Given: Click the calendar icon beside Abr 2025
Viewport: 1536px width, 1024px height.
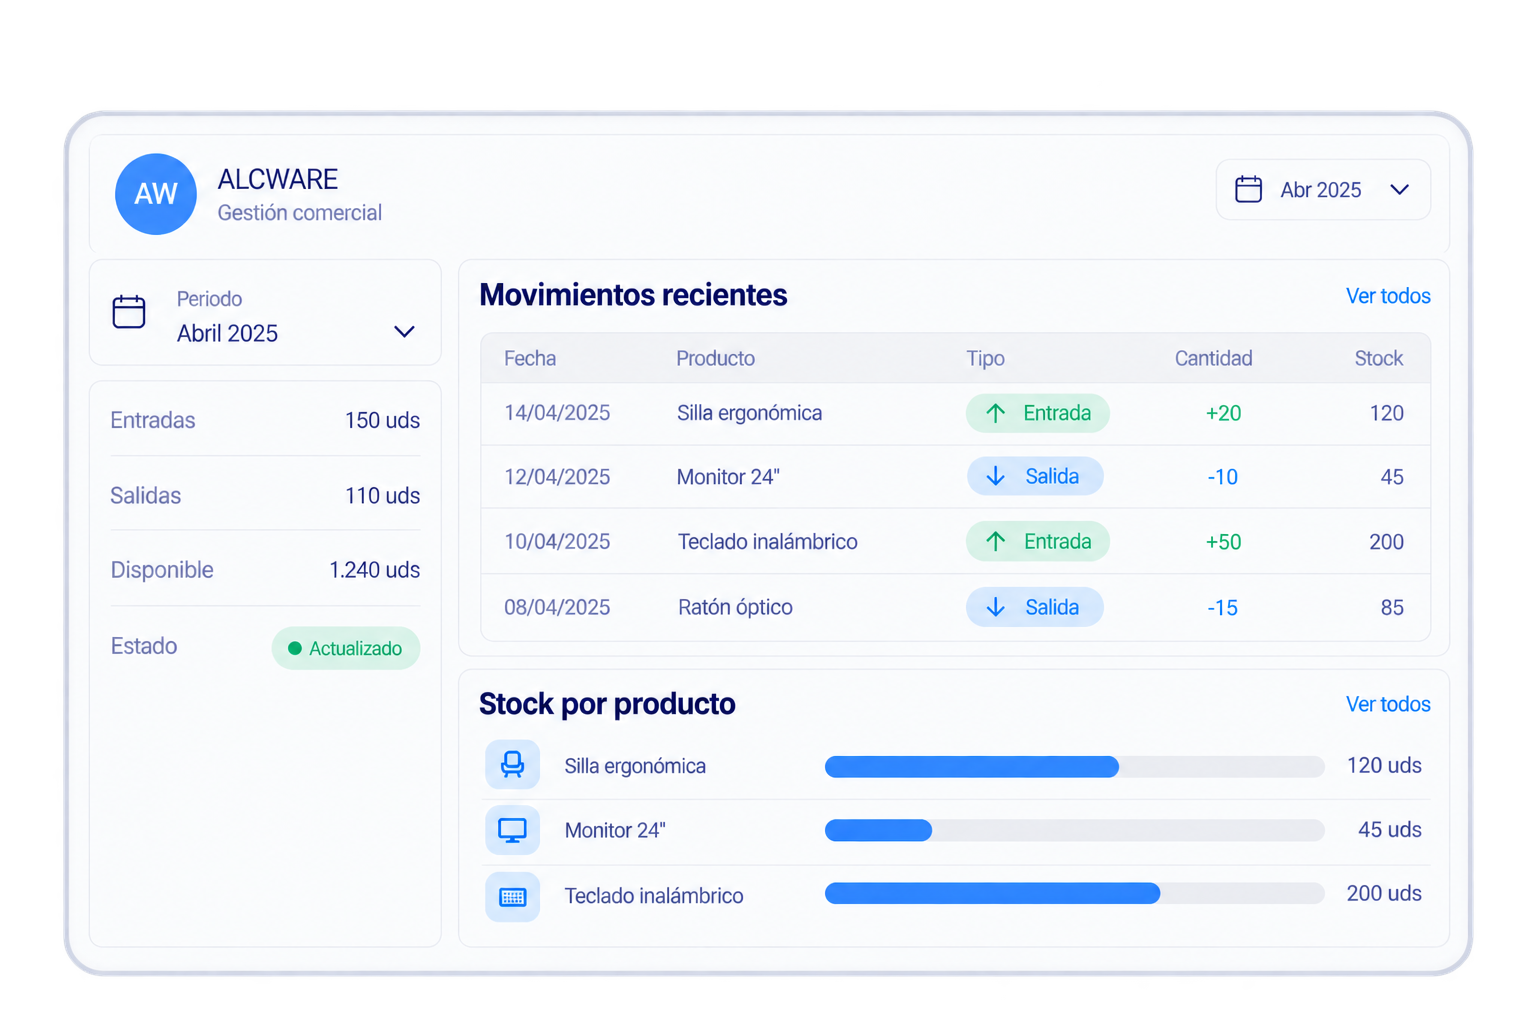Looking at the screenshot, I should pos(1248,189).
